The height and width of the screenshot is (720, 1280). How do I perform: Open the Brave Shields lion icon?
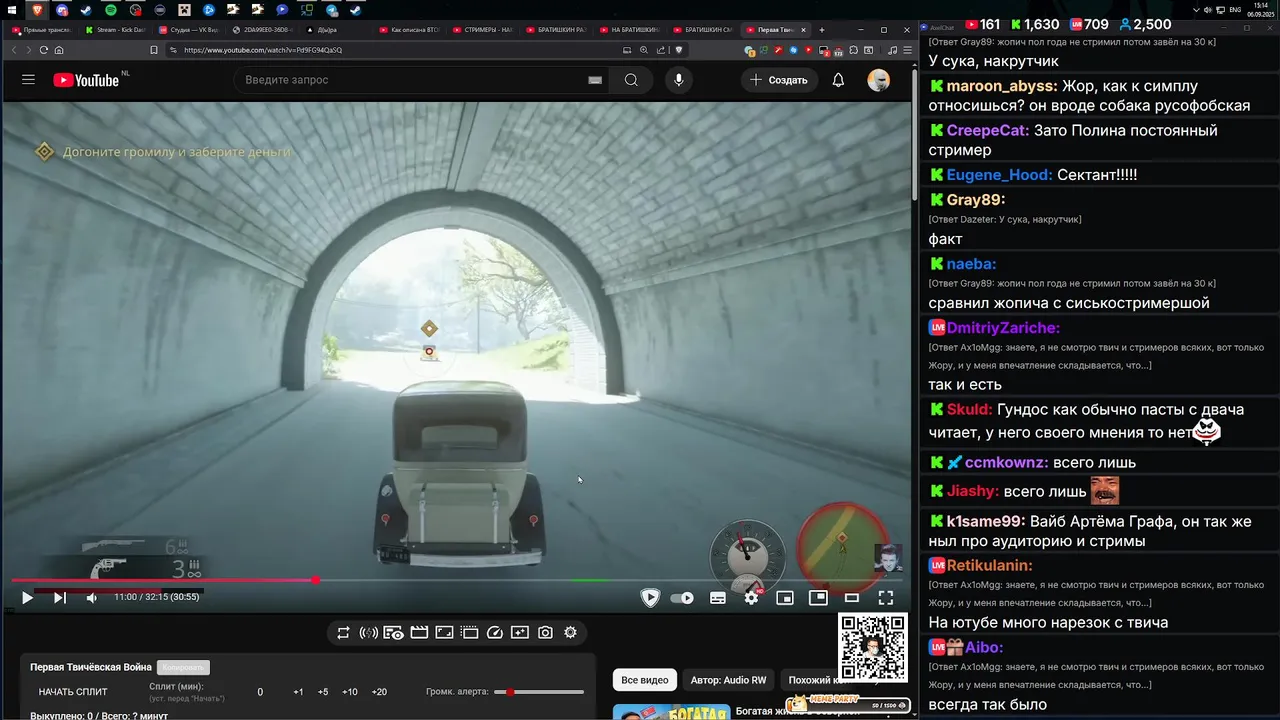679,50
